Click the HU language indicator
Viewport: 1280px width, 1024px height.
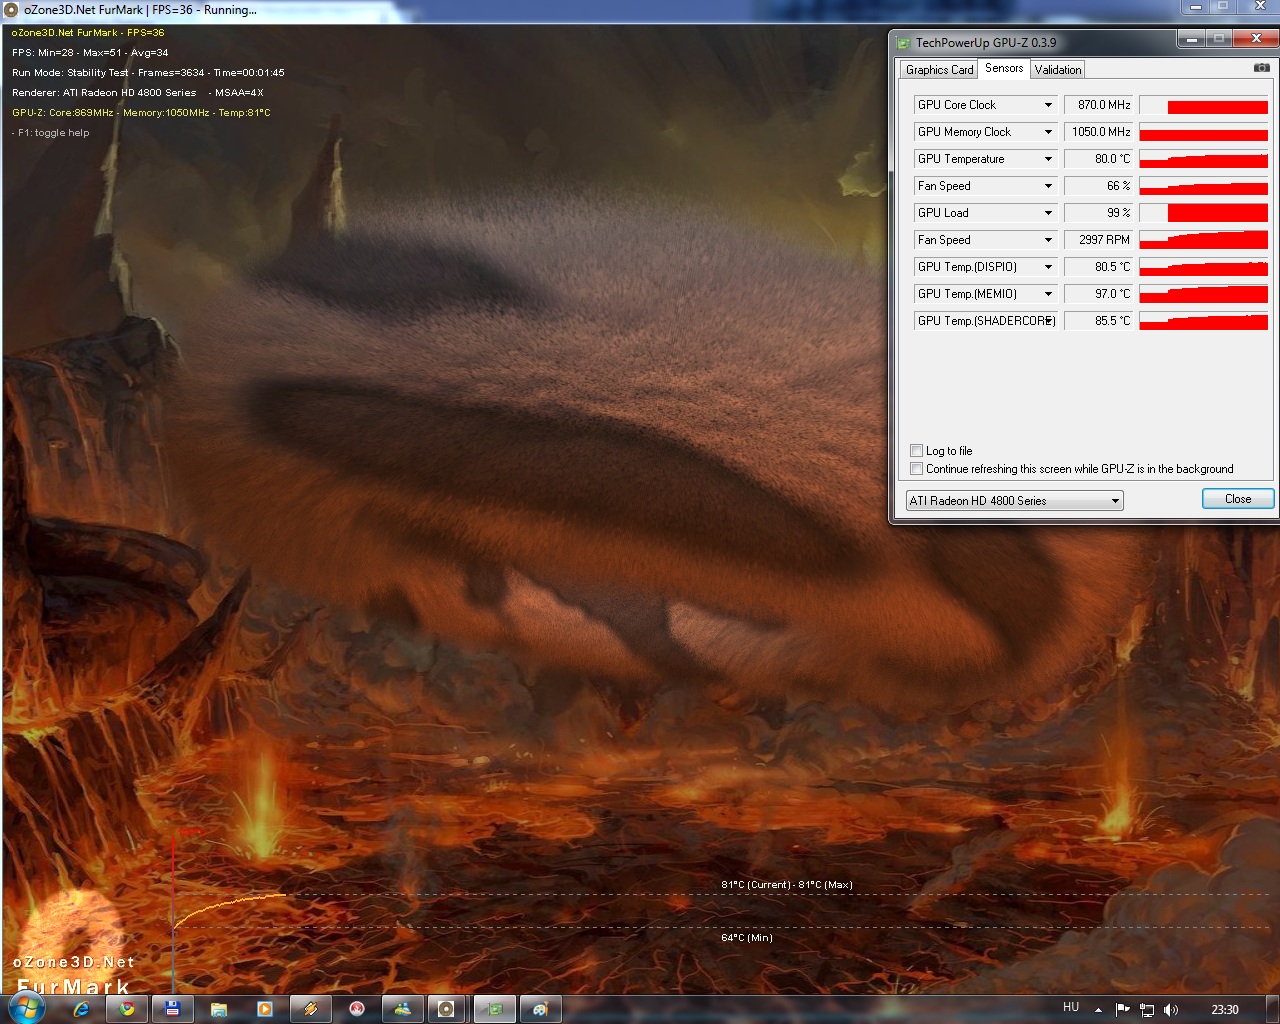1071,1008
